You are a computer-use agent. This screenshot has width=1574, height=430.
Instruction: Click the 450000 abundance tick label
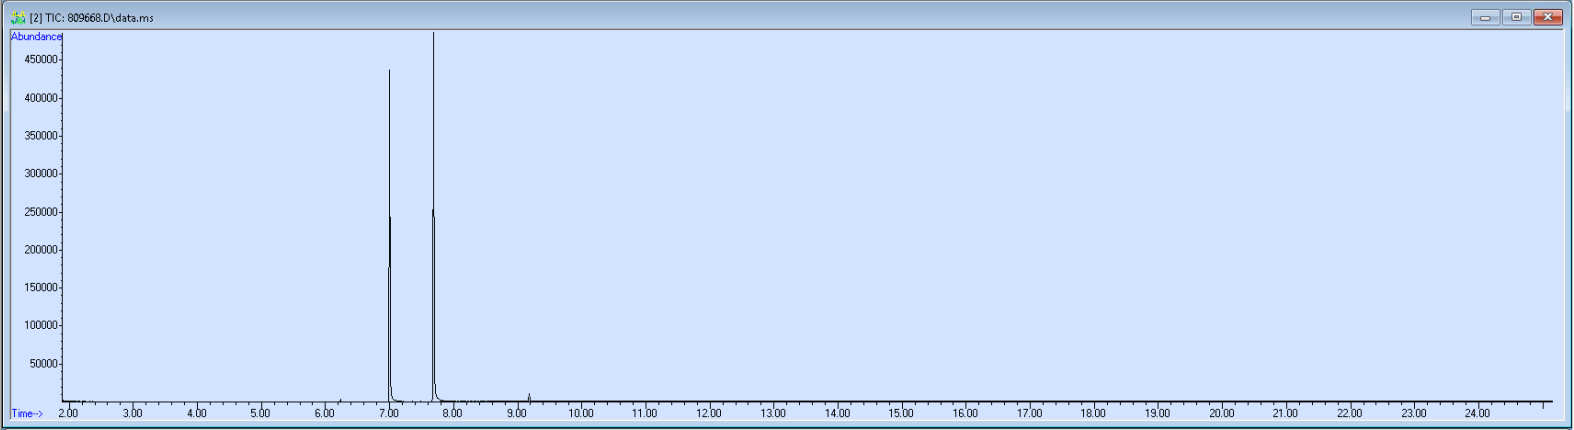pyautogui.click(x=41, y=60)
